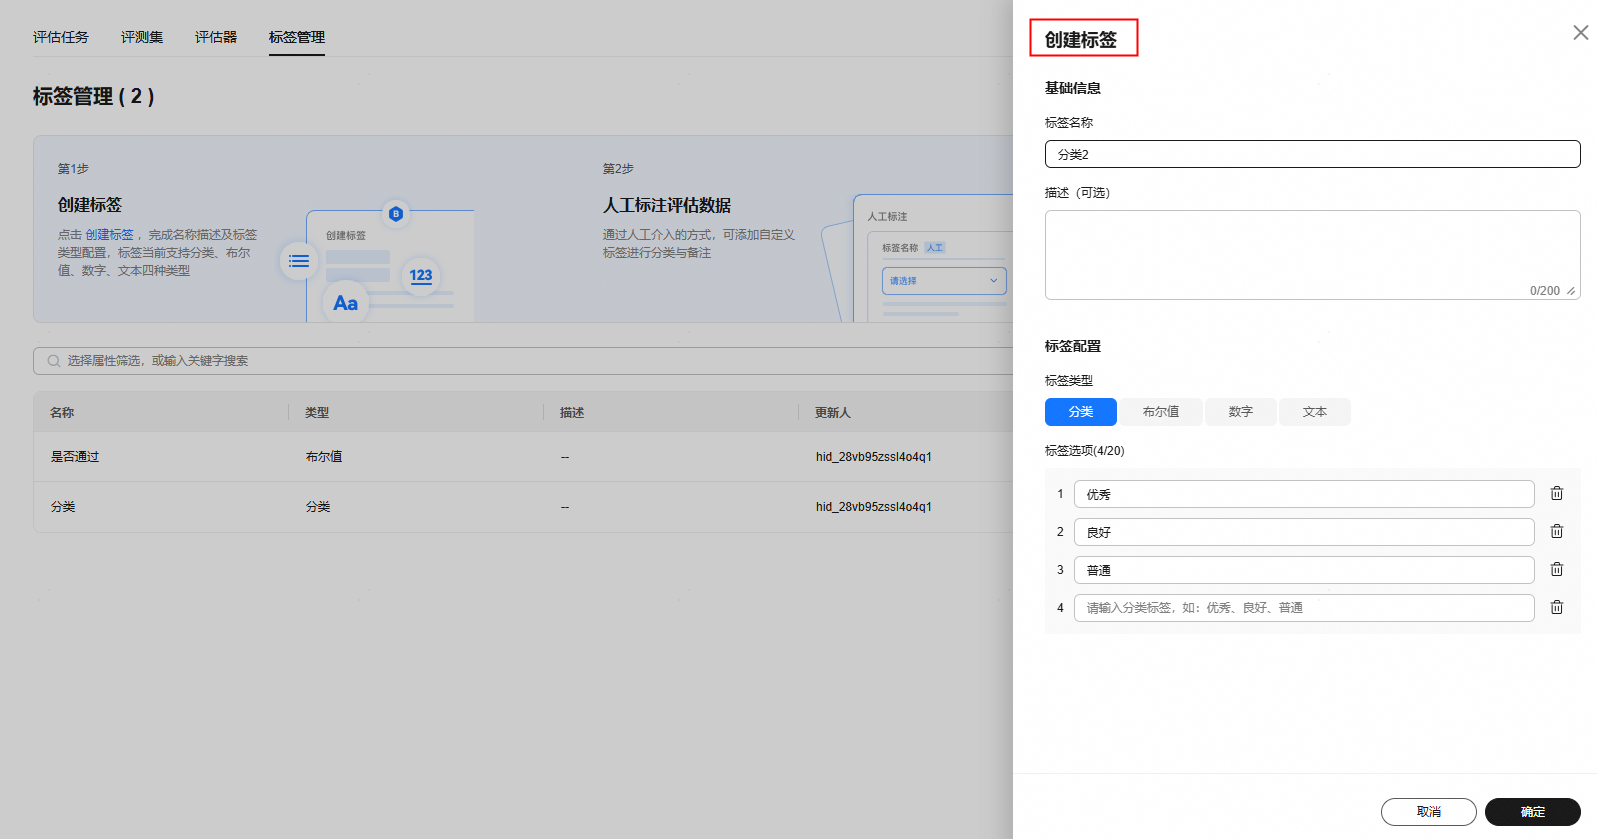Edit the 标签名称 field containing 分类2
1597x839 pixels.
point(1313,154)
